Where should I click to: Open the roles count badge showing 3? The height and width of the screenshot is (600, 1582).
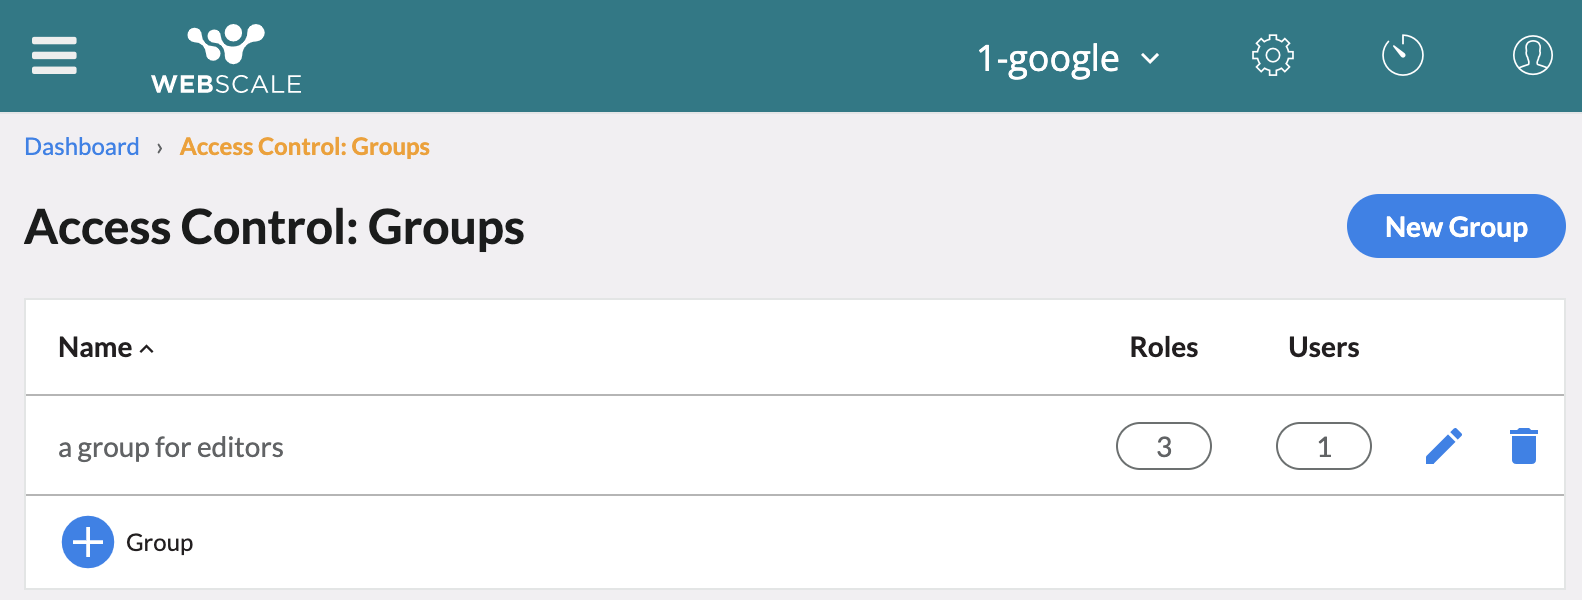(x=1163, y=446)
